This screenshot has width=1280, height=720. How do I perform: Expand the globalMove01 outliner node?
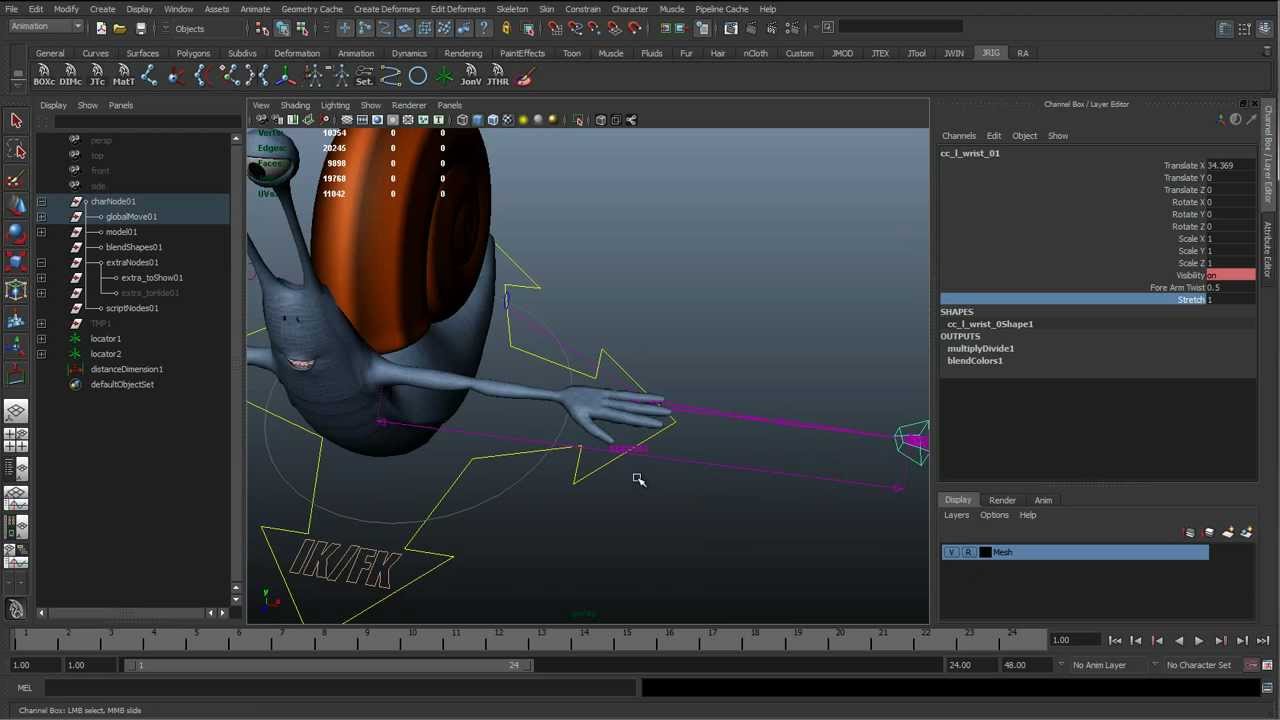pos(41,216)
